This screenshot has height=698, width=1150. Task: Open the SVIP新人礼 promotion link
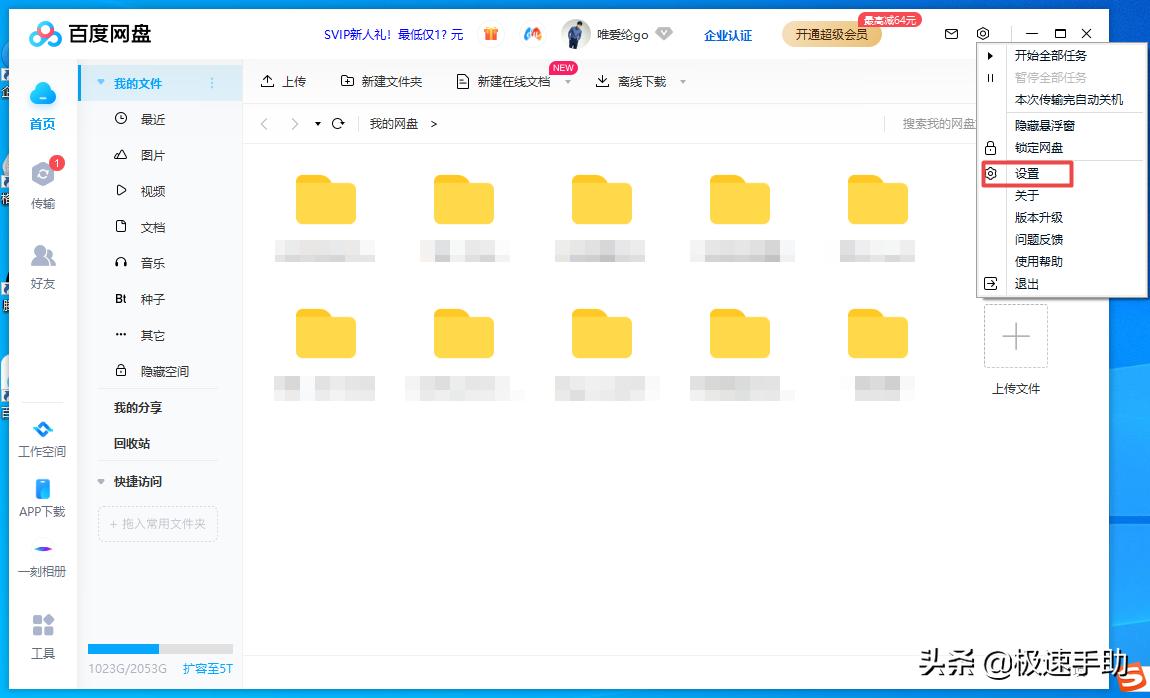tap(394, 34)
